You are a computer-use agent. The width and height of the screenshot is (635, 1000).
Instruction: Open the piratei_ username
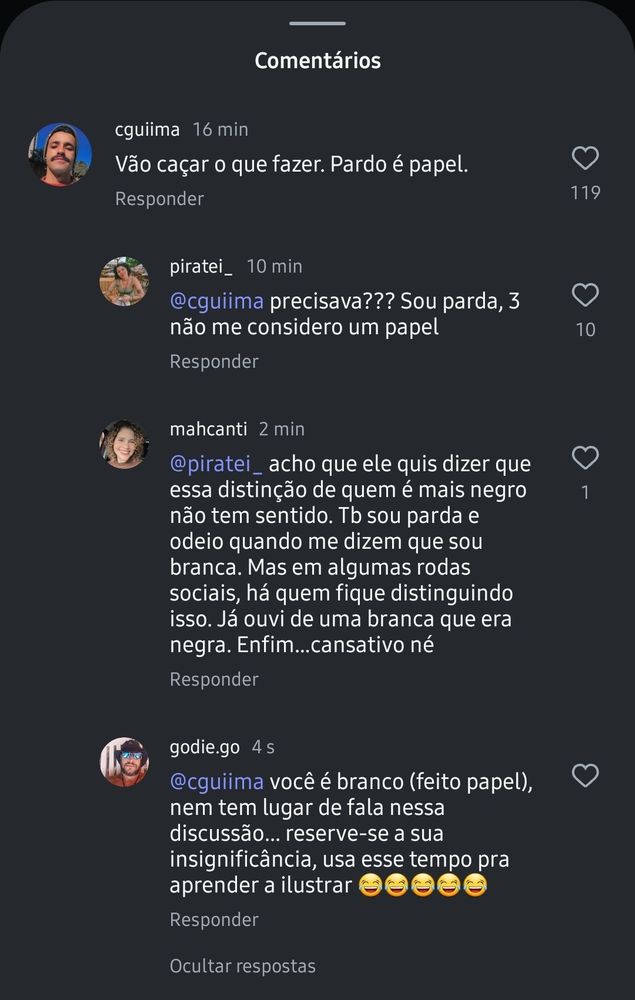pyautogui.click(x=201, y=267)
